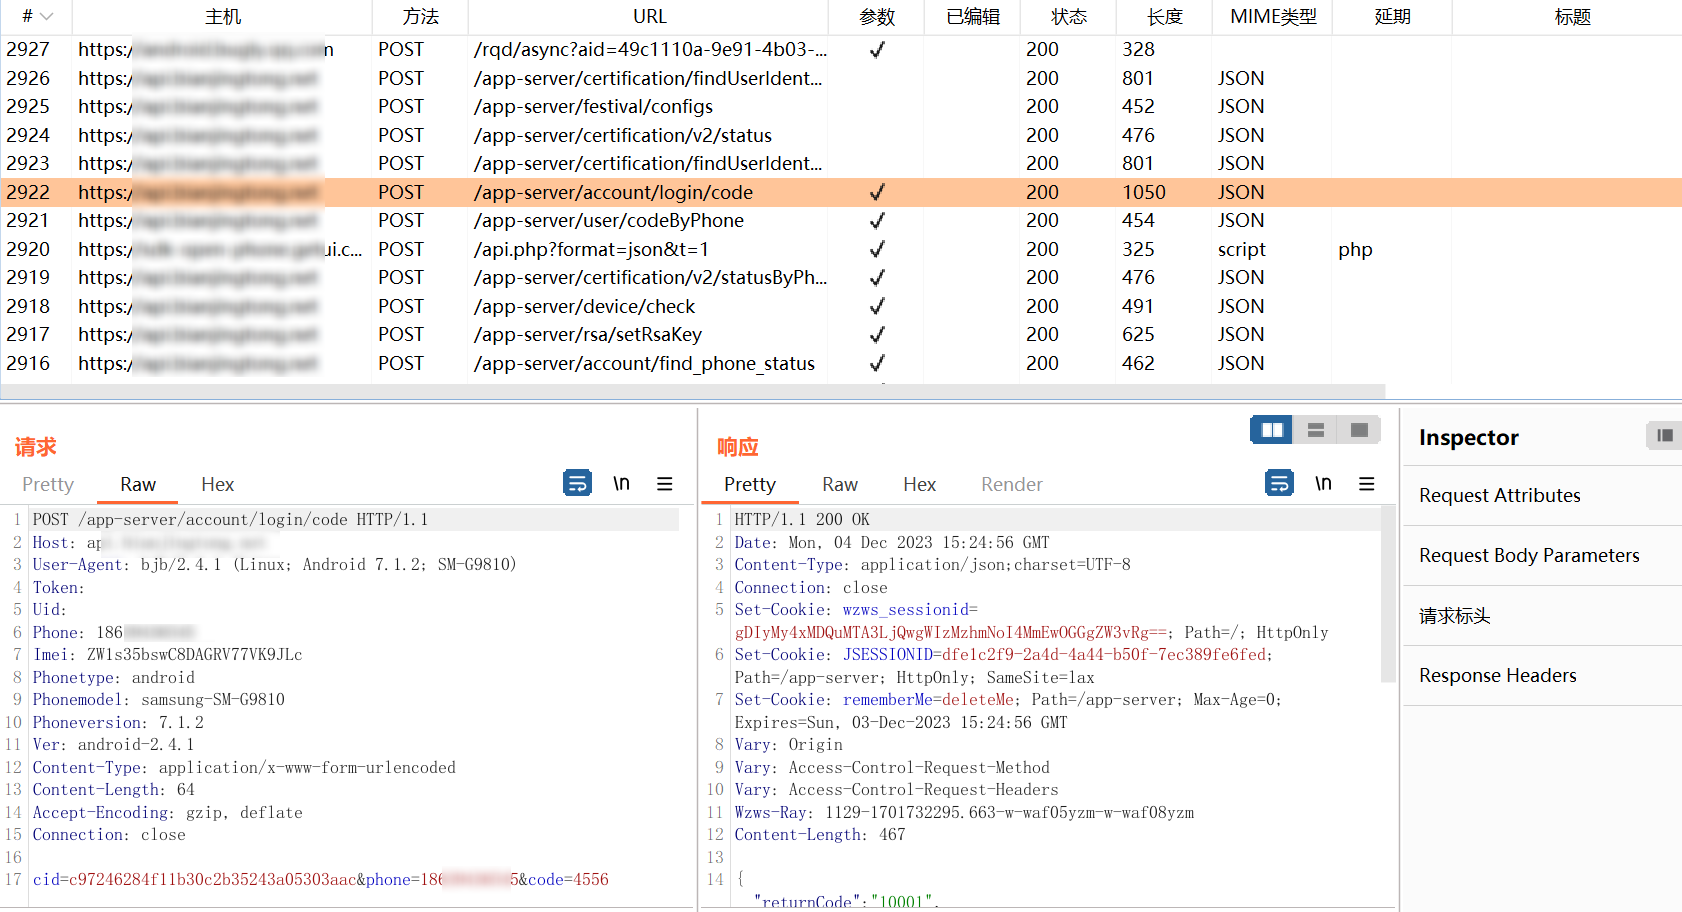
Task: Click the 请求 panel title
Action: (36, 447)
